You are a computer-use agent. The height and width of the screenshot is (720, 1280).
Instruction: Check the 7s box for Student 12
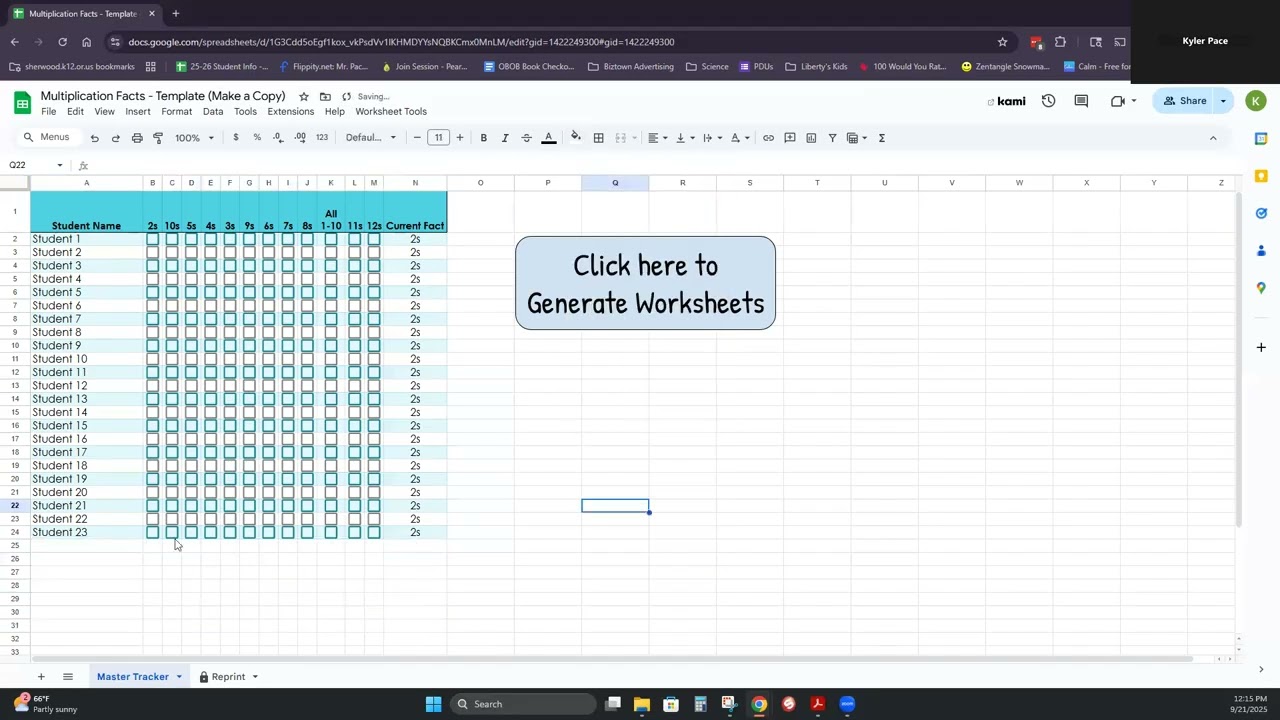click(x=288, y=386)
